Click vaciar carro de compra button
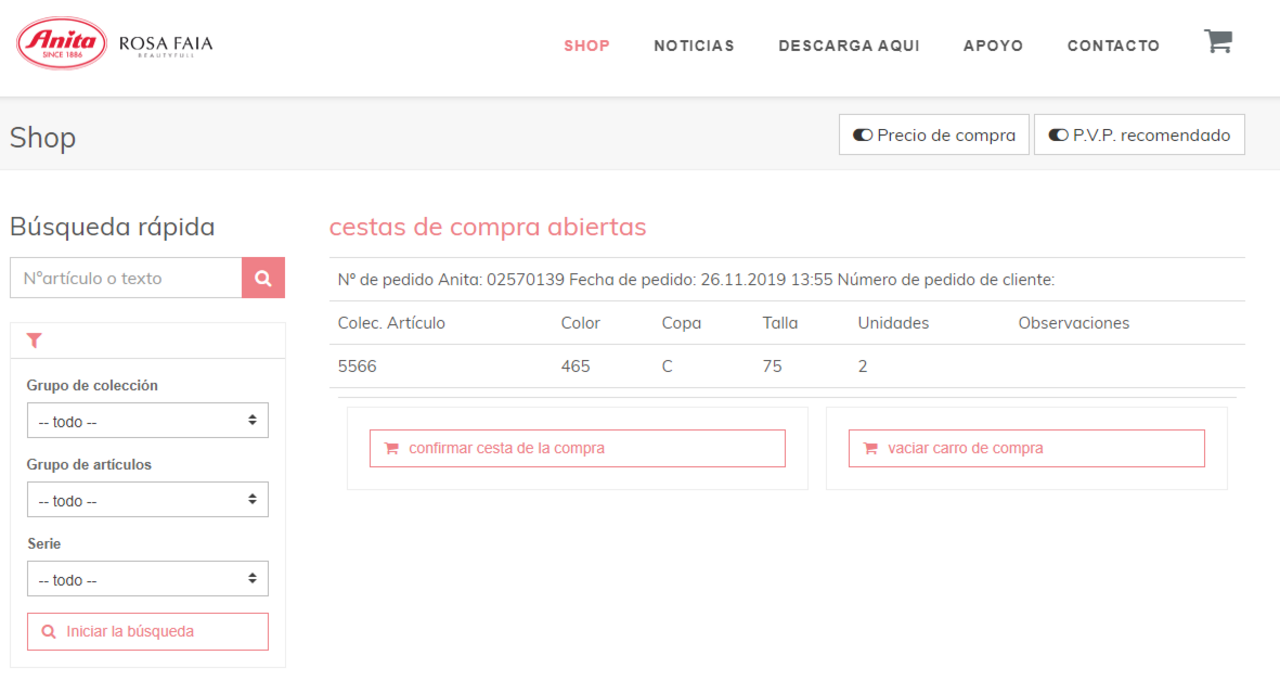 coord(1026,448)
